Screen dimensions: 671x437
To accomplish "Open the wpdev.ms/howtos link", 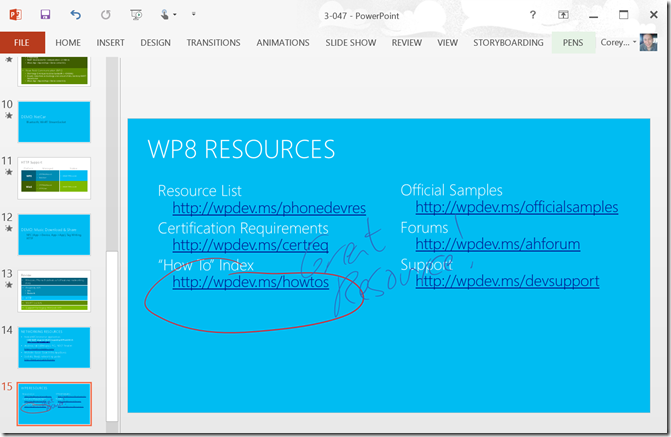I will (251, 282).
